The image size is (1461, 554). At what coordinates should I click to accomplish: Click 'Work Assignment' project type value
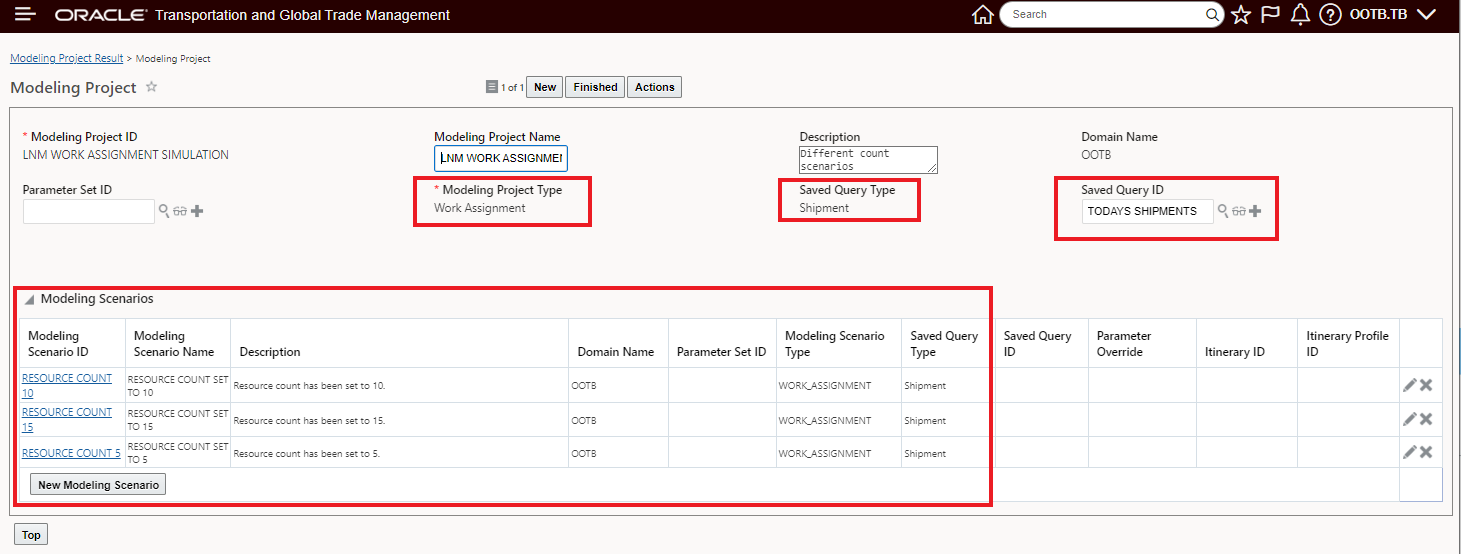pos(480,208)
